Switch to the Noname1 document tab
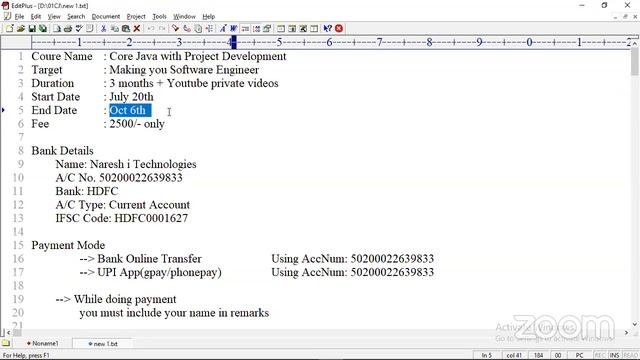Image resolution: width=640 pixels, height=360 pixels. (42, 344)
